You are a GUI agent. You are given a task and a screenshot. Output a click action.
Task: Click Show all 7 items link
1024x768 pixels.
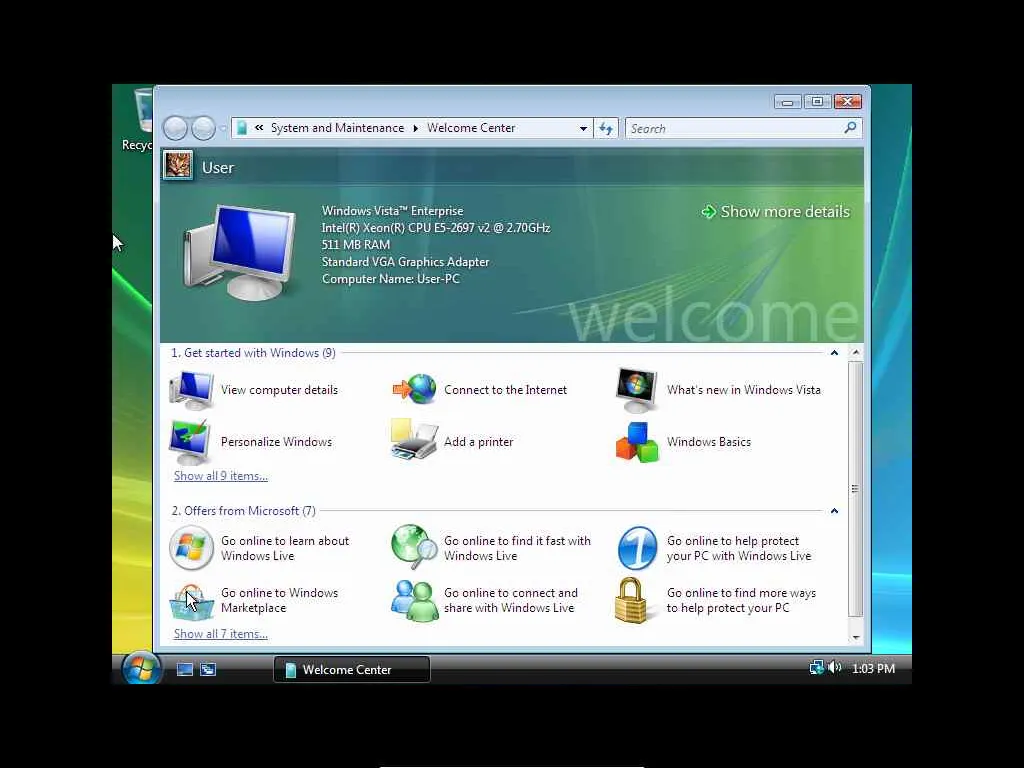pos(221,634)
